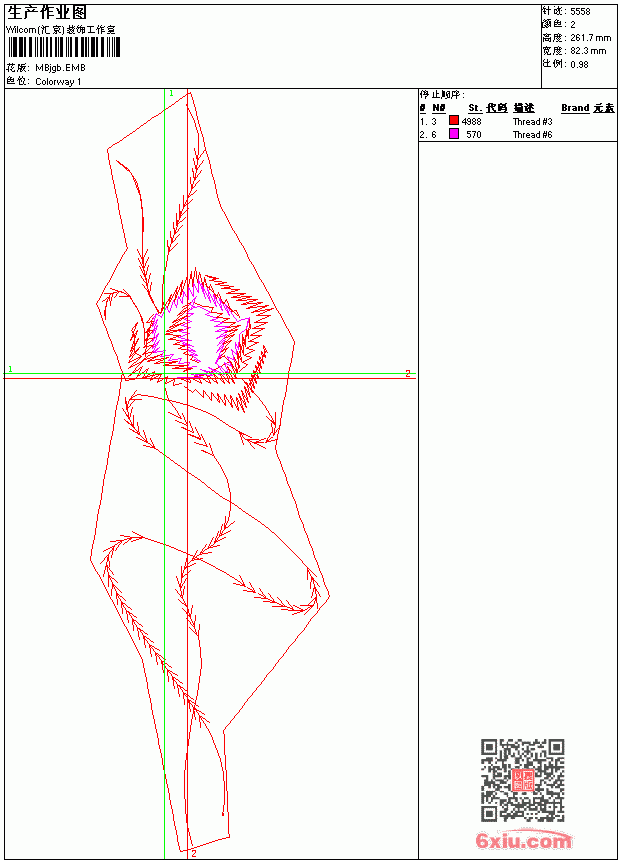Click the 生产作业图 title heading

(47, 13)
